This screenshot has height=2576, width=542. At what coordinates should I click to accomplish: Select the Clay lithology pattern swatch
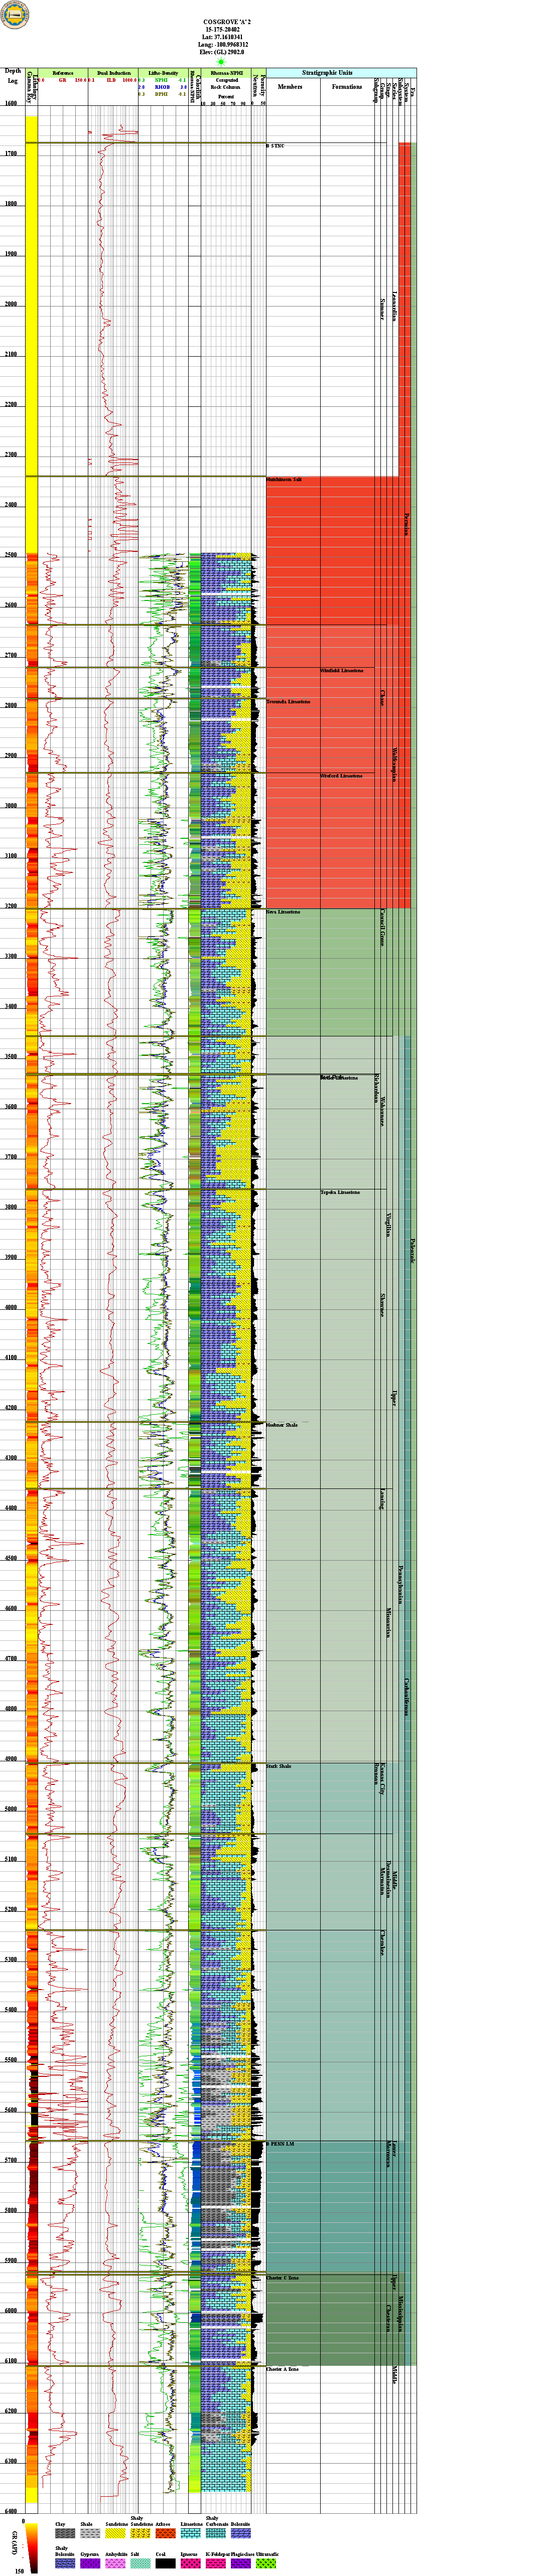pyautogui.click(x=64, y=2534)
